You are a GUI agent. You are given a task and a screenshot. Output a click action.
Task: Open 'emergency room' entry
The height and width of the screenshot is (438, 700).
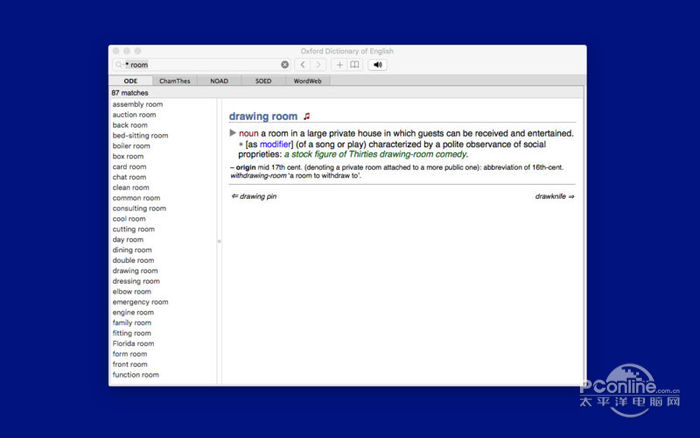140,302
